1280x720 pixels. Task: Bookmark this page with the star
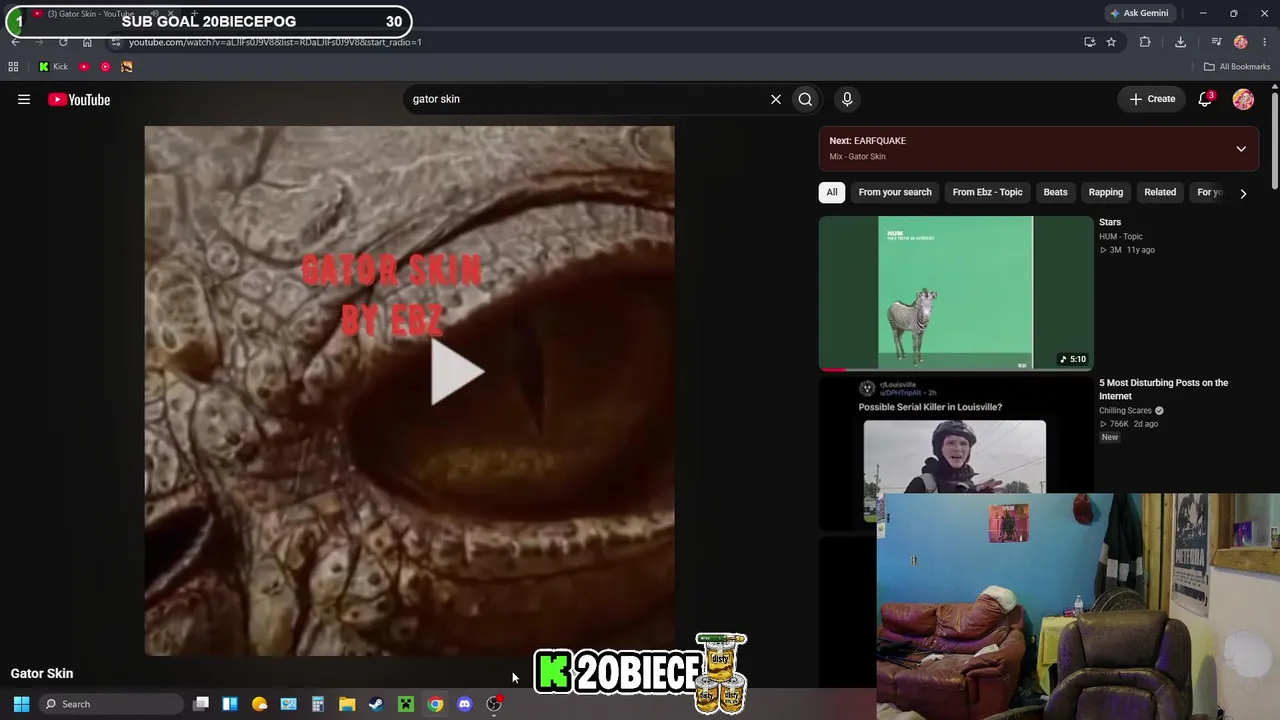tap(1111, 42)
